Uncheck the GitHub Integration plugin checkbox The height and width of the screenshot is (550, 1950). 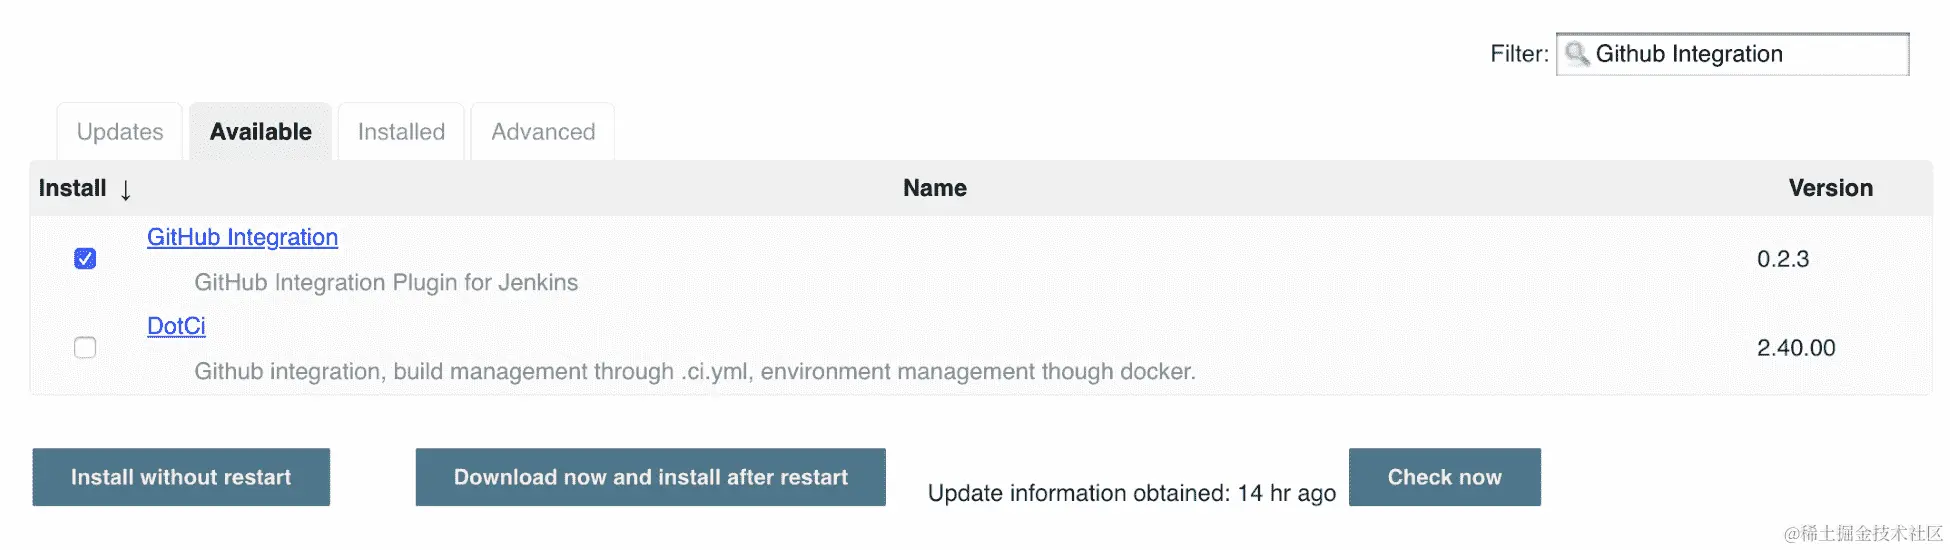(x=85, y=259)
